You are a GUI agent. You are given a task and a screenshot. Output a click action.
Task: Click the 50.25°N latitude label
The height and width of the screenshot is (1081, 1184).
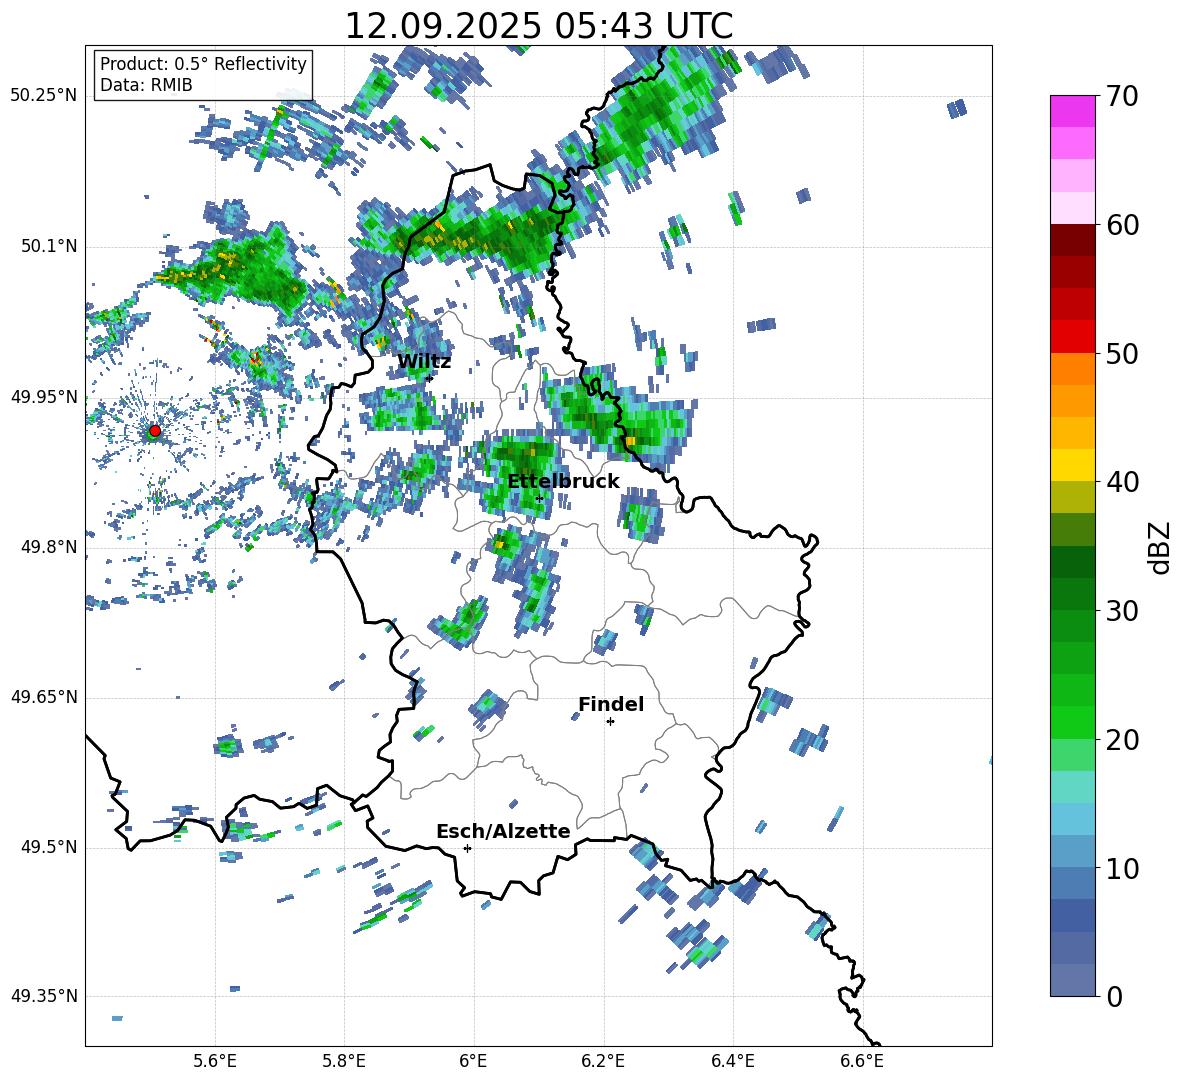(44, 96)
